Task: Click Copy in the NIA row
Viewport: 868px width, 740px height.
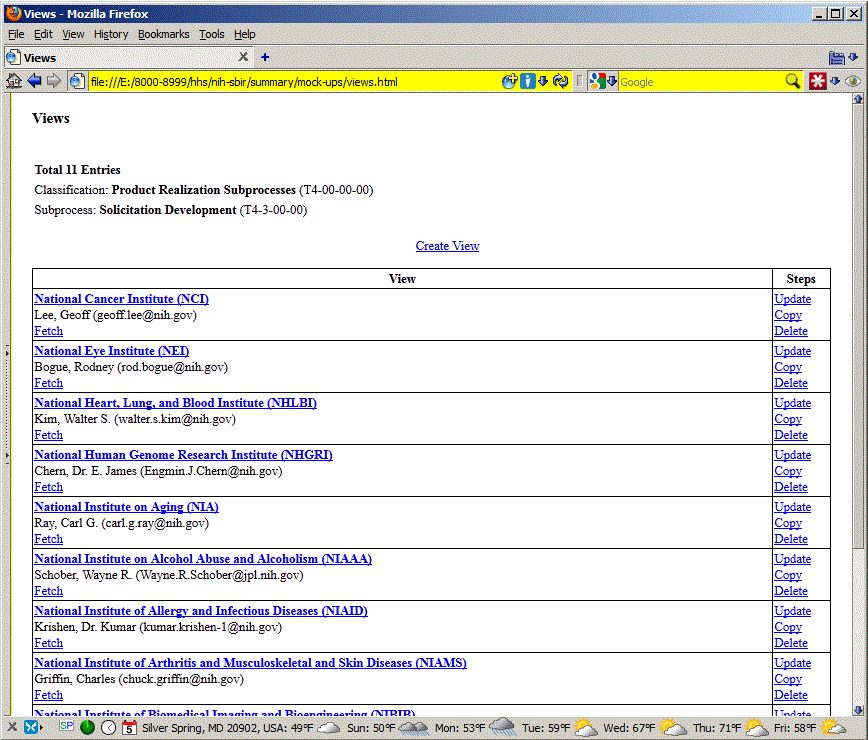Action: click(788, 523)
